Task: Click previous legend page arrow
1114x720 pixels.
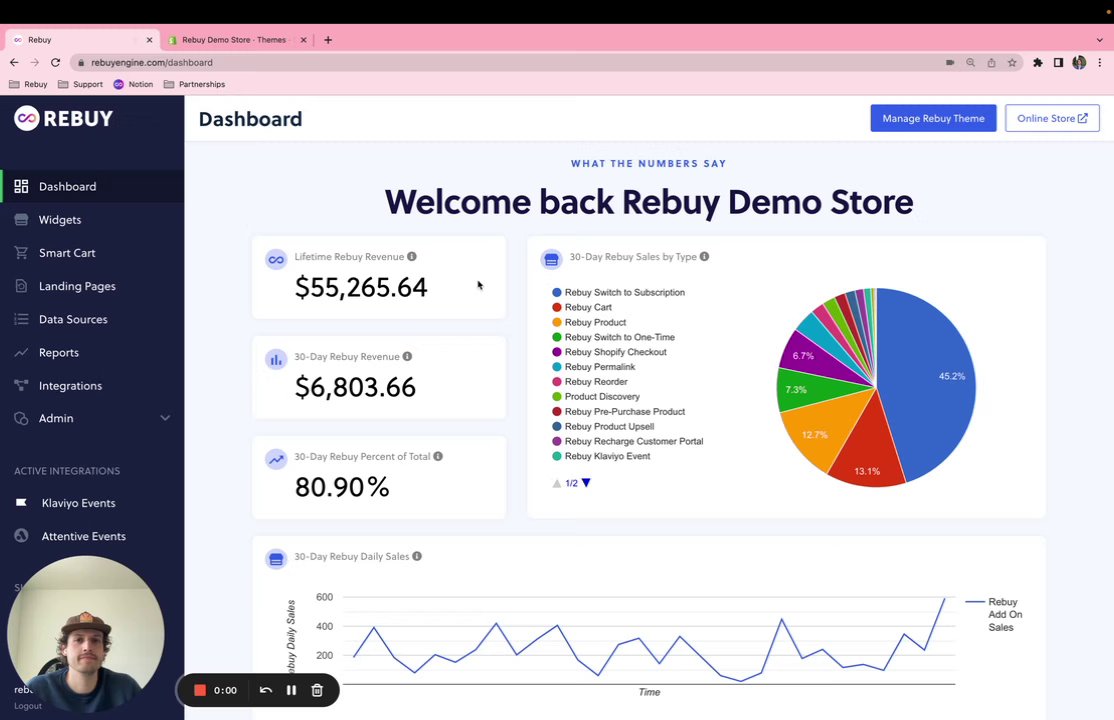Action: pos(557,483)
